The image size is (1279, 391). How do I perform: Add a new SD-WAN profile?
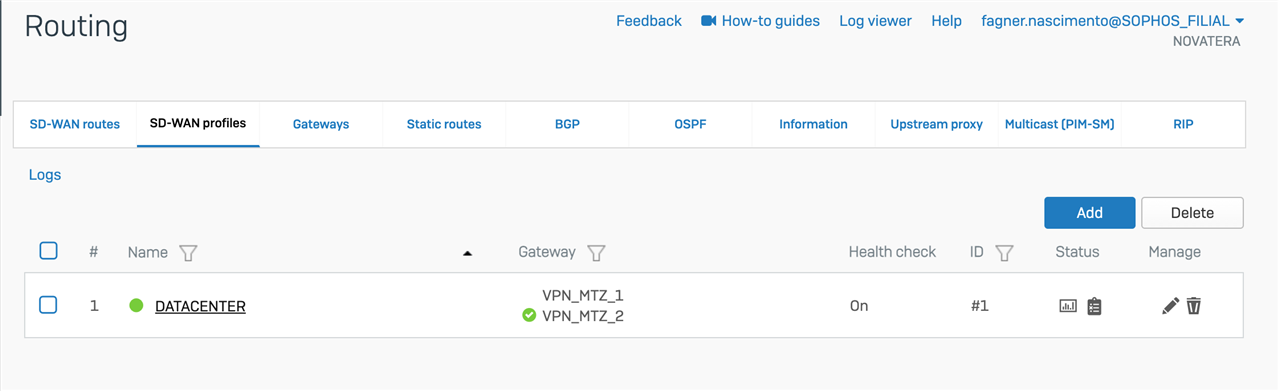[x=1090, y=213]
